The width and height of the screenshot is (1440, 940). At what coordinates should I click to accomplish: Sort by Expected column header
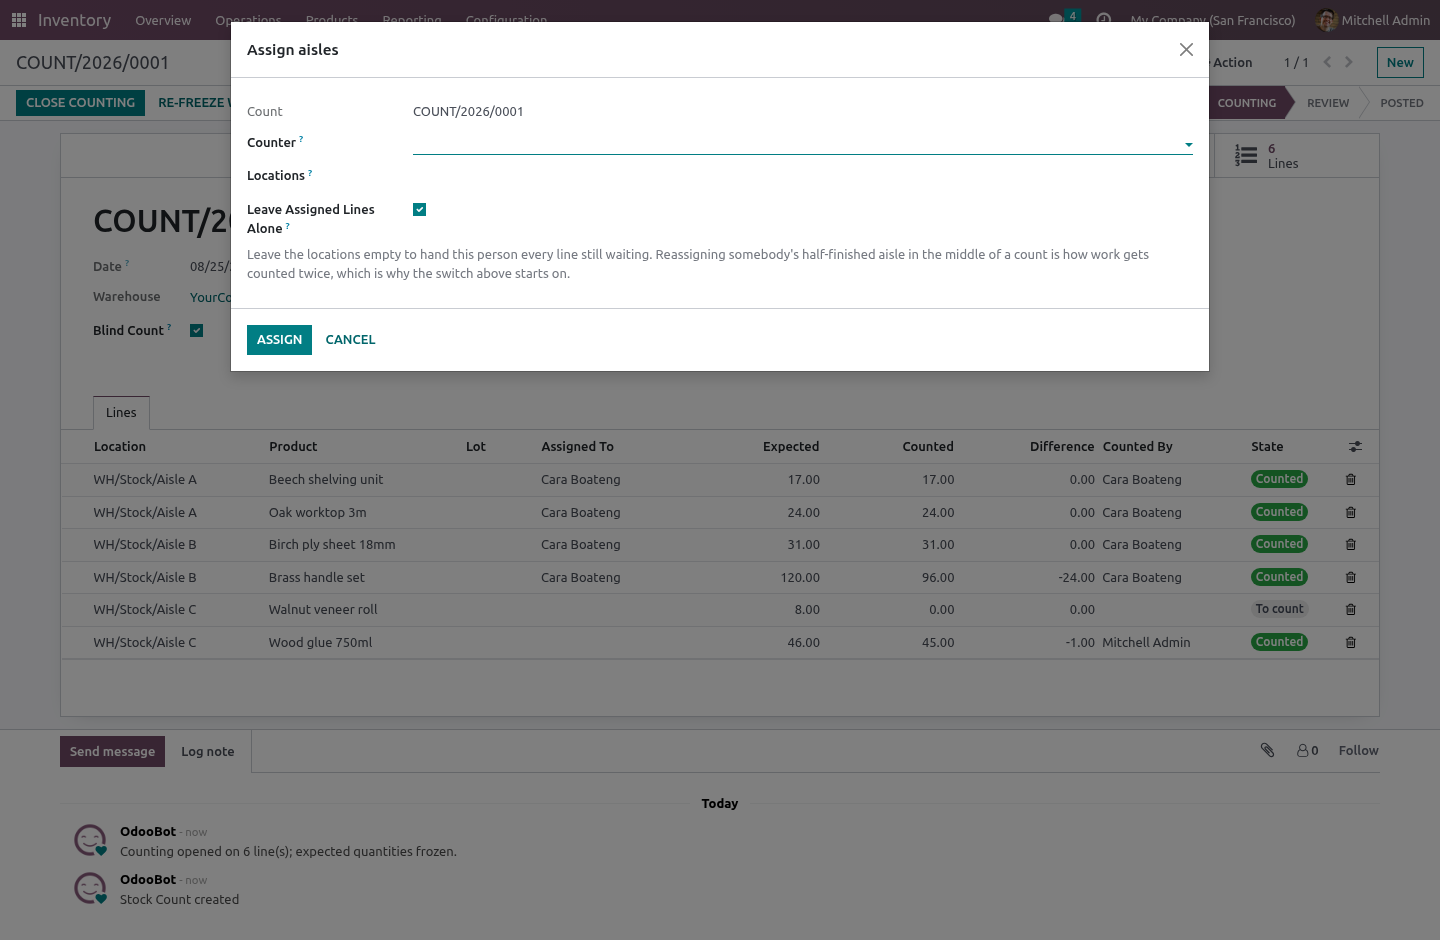(791, 447)
